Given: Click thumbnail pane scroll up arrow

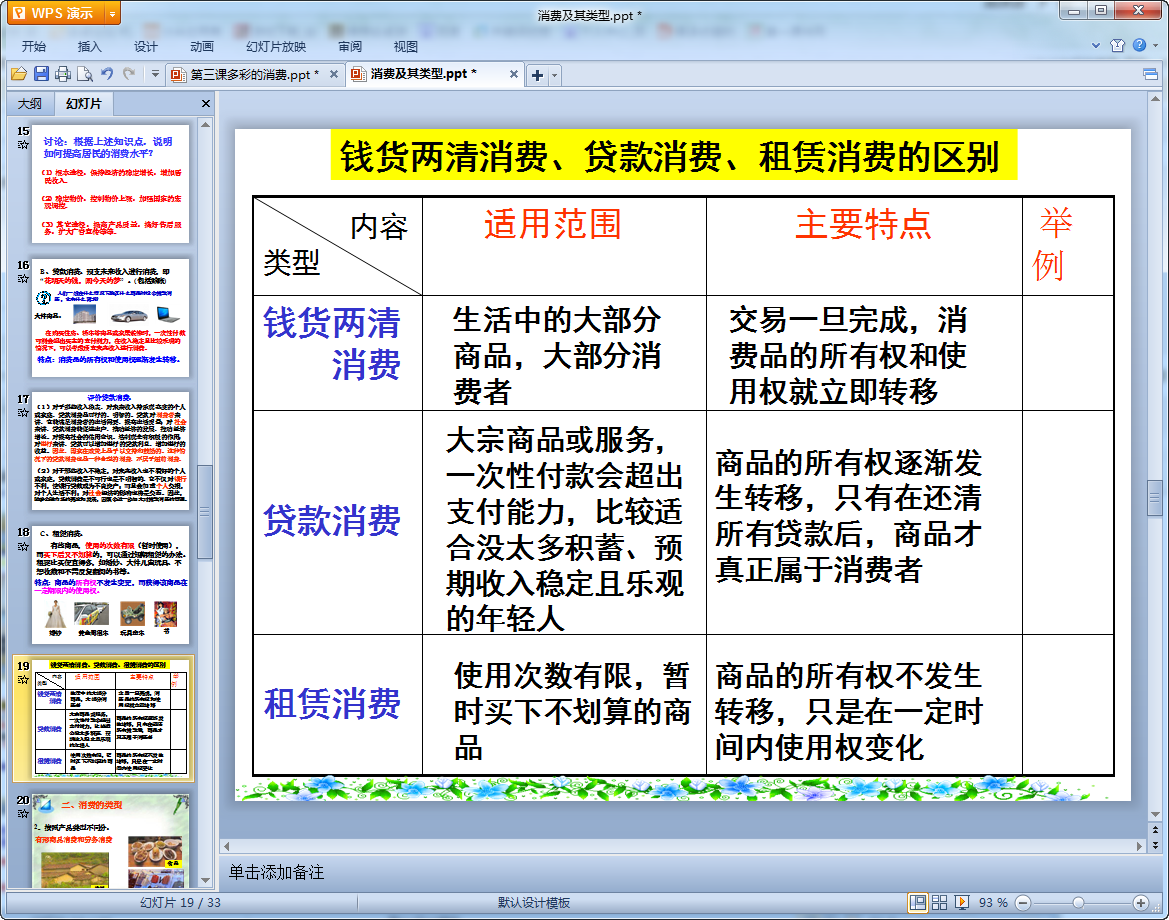Looking at the screenshot, I should click(x=206, y=125).
